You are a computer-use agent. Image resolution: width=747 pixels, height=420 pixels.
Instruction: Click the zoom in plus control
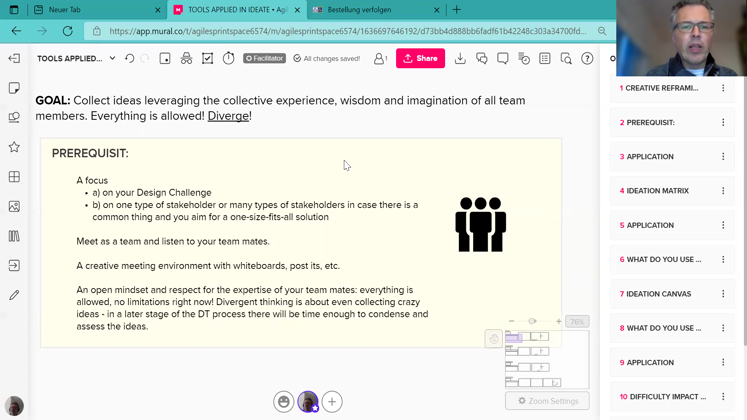pos(558,321)
